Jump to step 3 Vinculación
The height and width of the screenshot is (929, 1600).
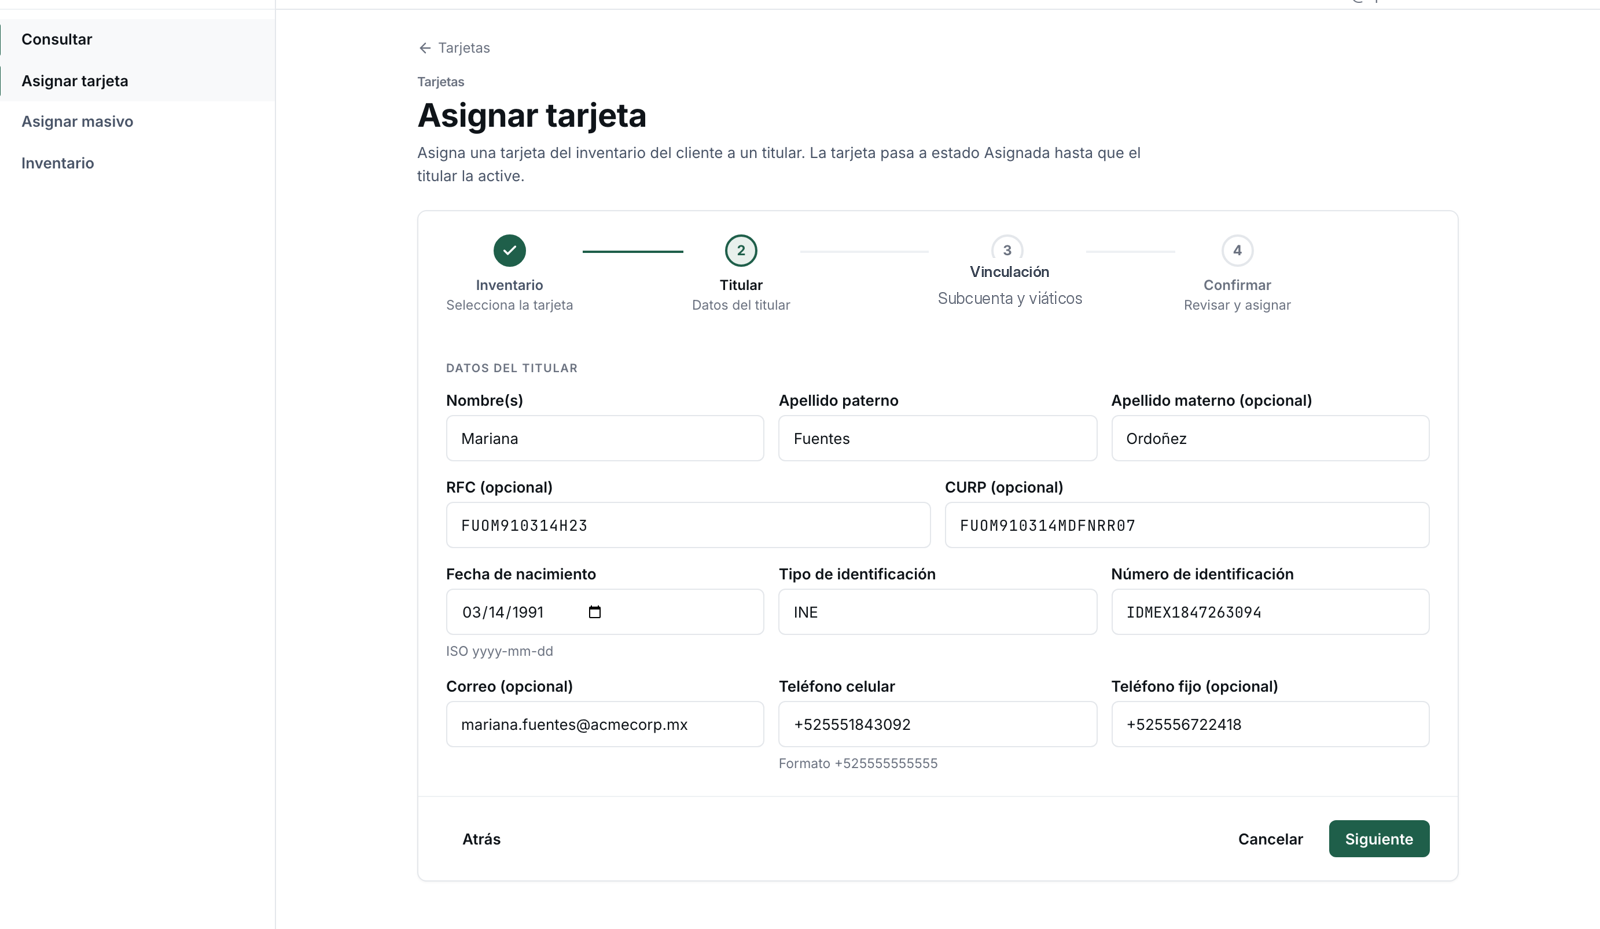point(1007,250)
